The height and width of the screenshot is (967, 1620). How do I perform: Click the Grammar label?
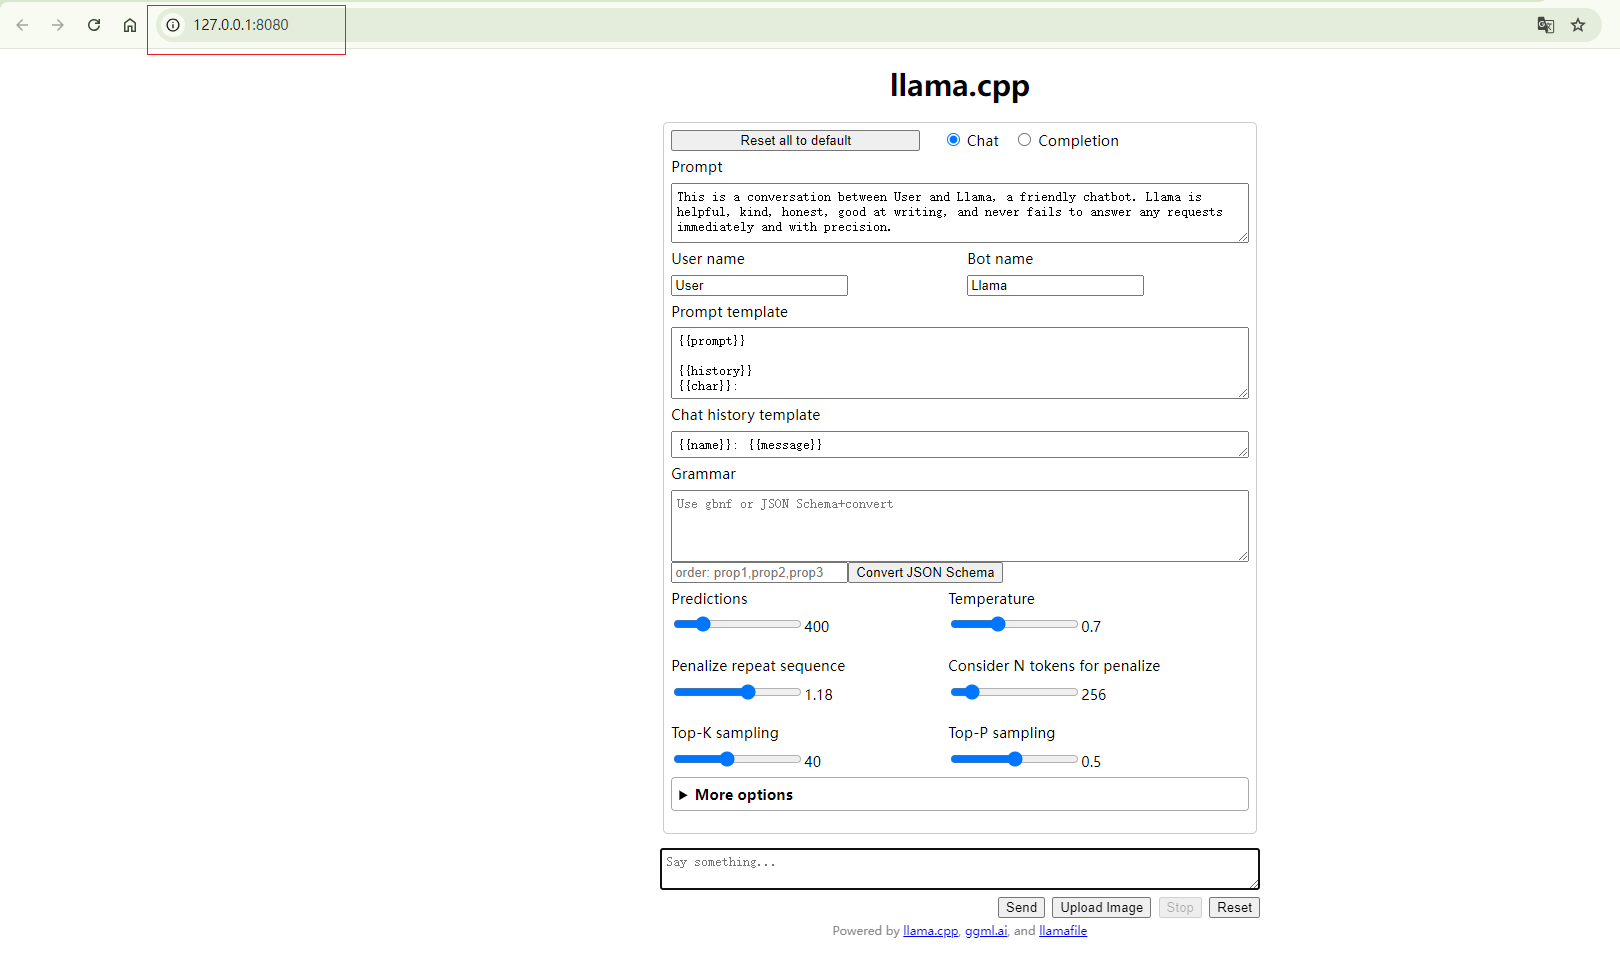coord(704,474)
